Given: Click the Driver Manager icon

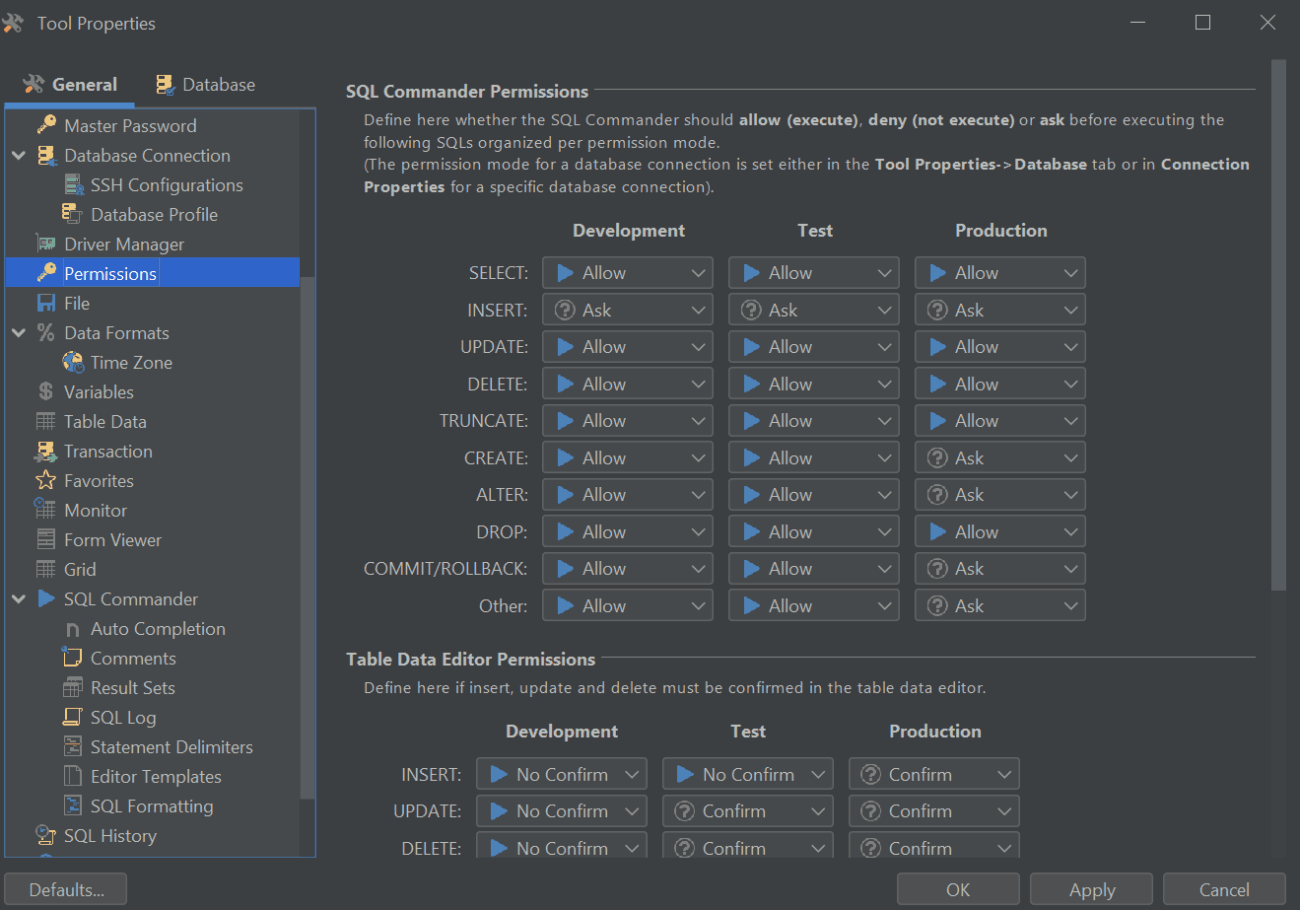Looking at the screenshot, I should point(46,244).
